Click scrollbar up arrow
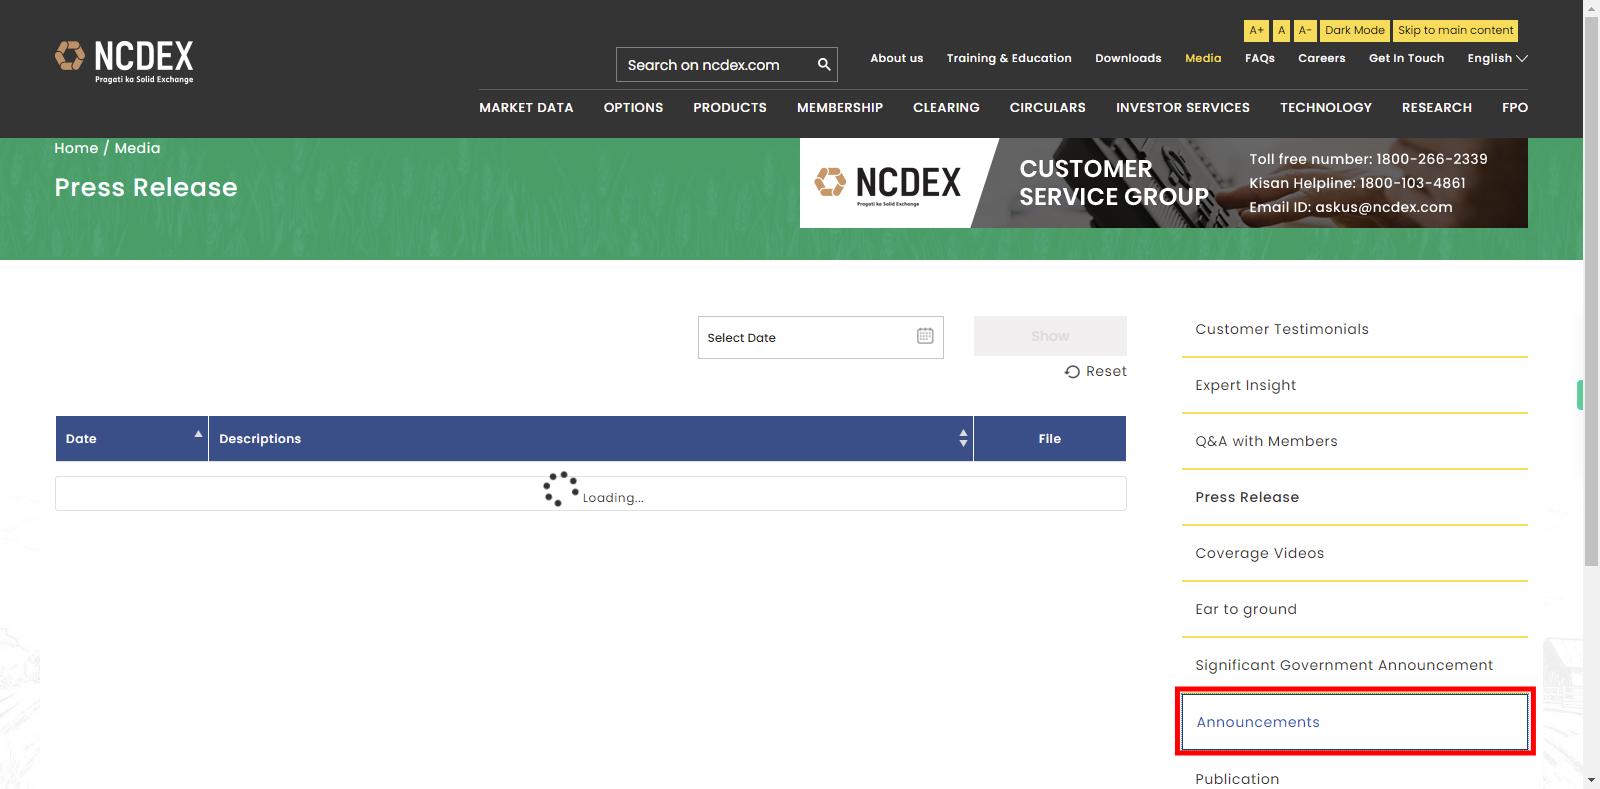The width and height of the screenshot is (1600, 789). pos(1591,7)
